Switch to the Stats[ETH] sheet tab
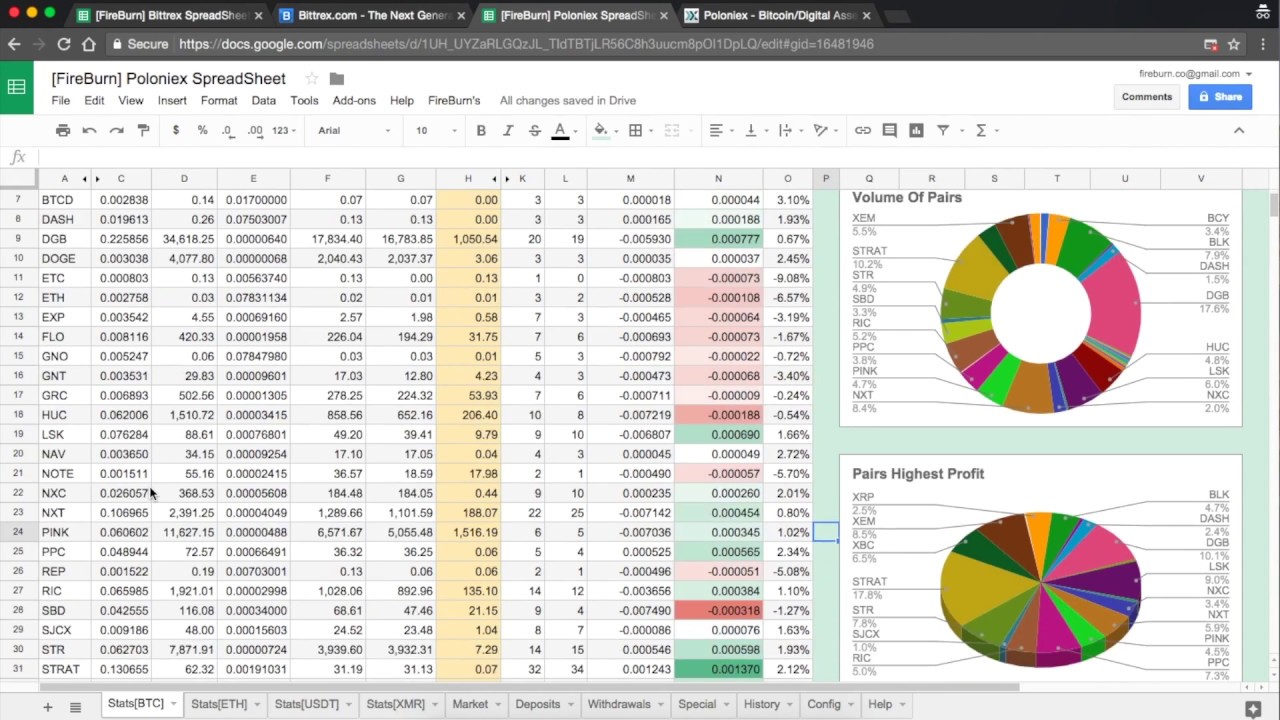The width and height of the screenshot is (1280, 720). click(225, 704)
